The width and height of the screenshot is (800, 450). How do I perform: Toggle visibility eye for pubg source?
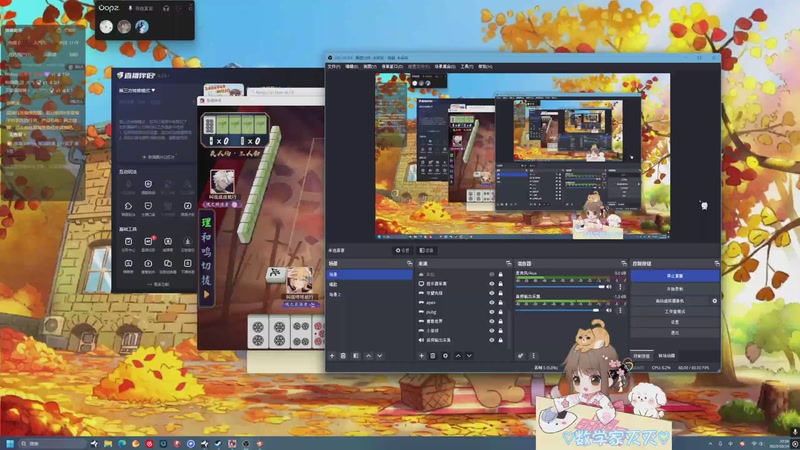[x=492, y=312]
